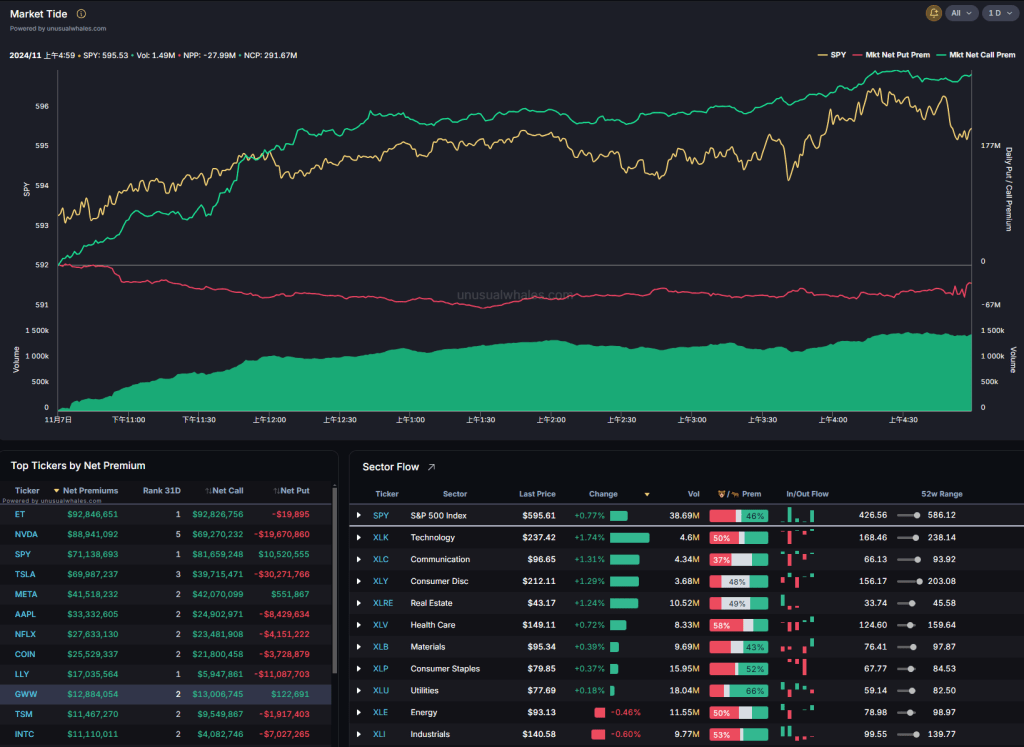Click the Rank 31D column header
Image resolution: width=1024 pixels, height=747 pixels.
(x=161, y=491)
